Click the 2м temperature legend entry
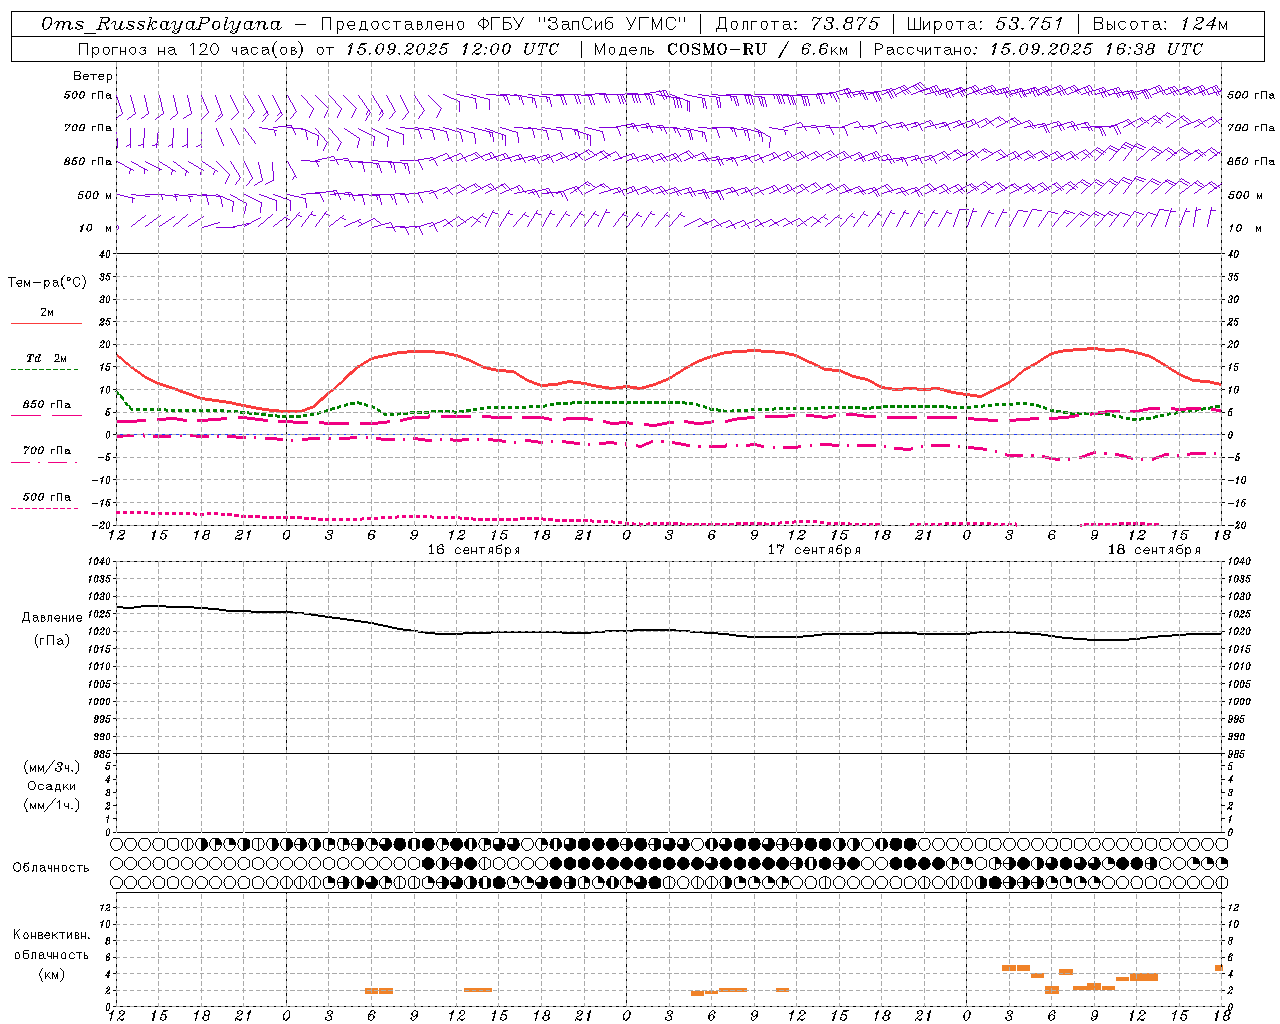The image size is (1280, 1024). pyautogui.click(x=47, y=312)
